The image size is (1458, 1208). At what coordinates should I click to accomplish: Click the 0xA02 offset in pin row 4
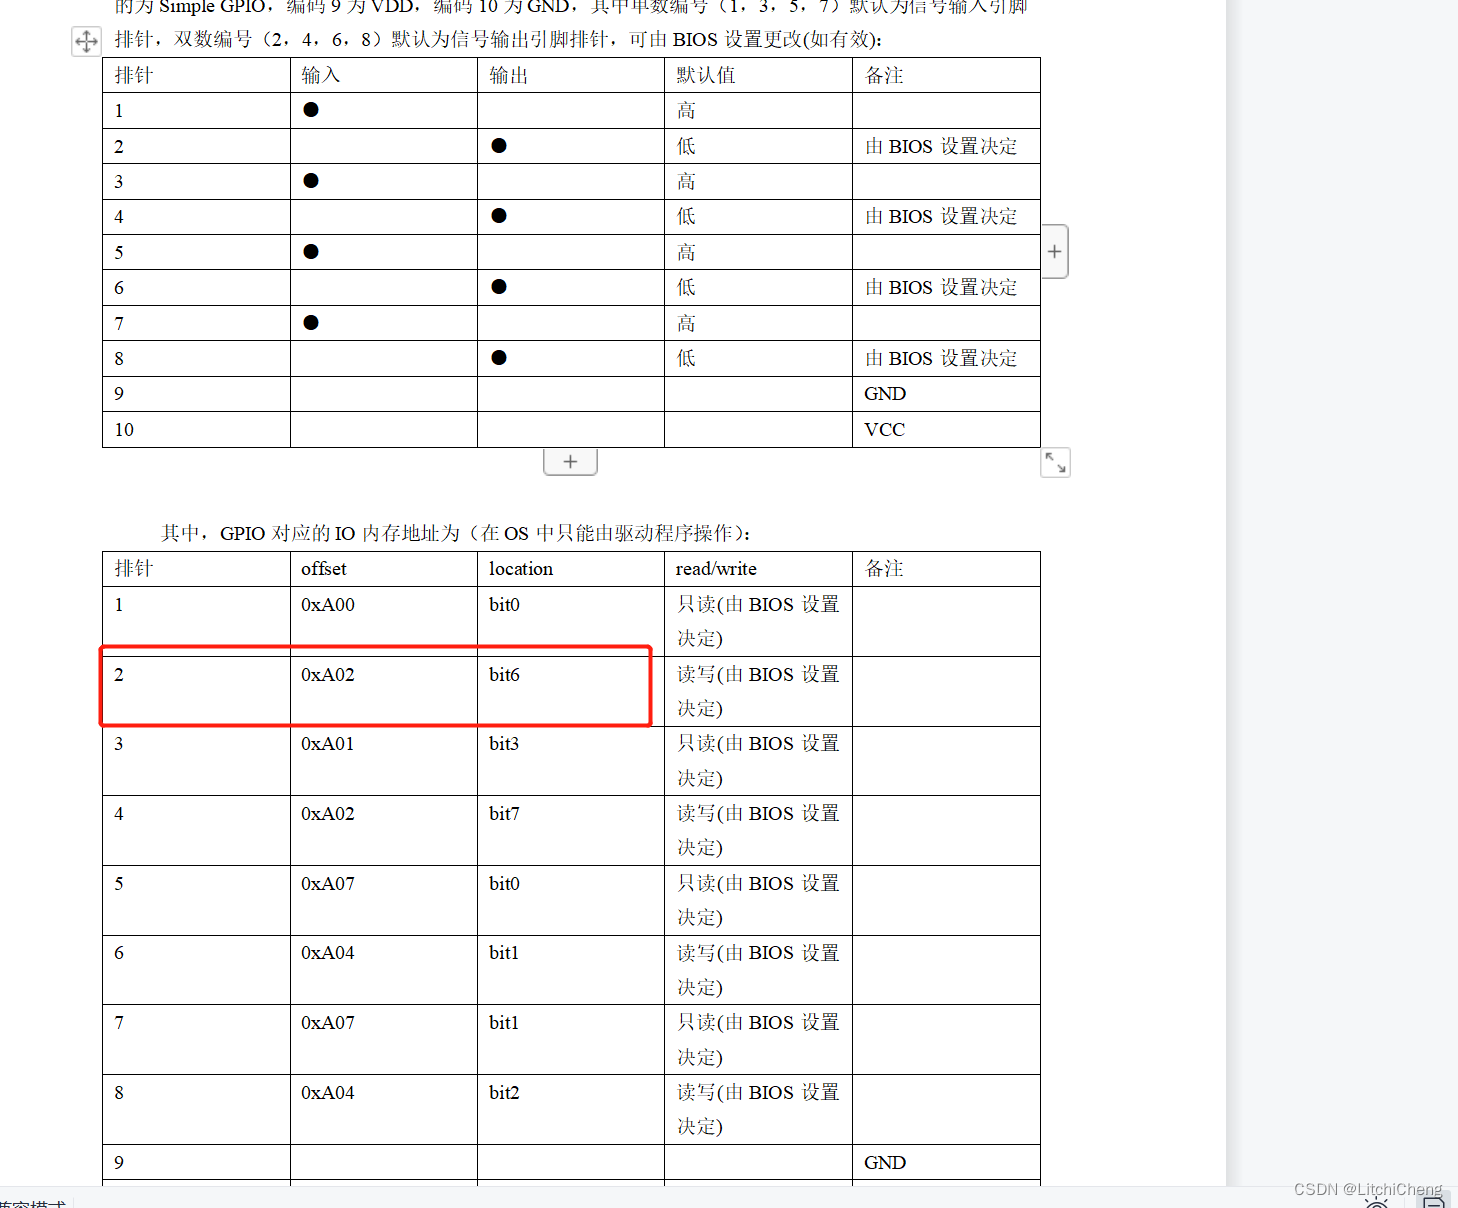(328, 814)
